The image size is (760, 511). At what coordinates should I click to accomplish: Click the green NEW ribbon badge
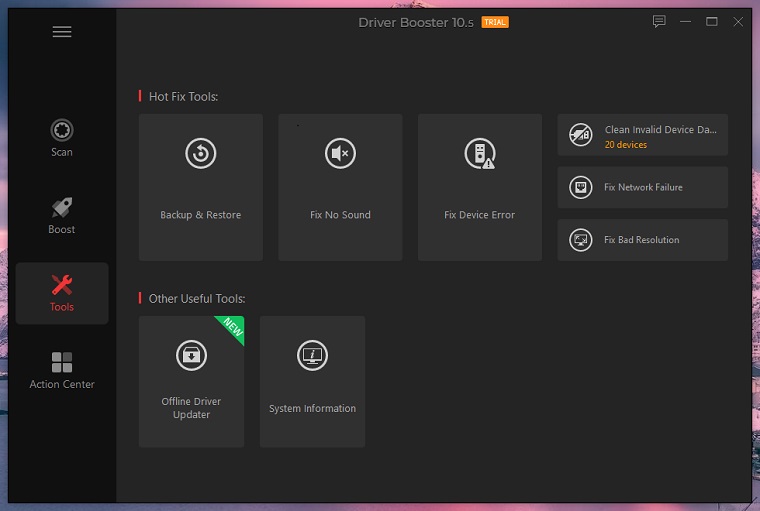232,328
